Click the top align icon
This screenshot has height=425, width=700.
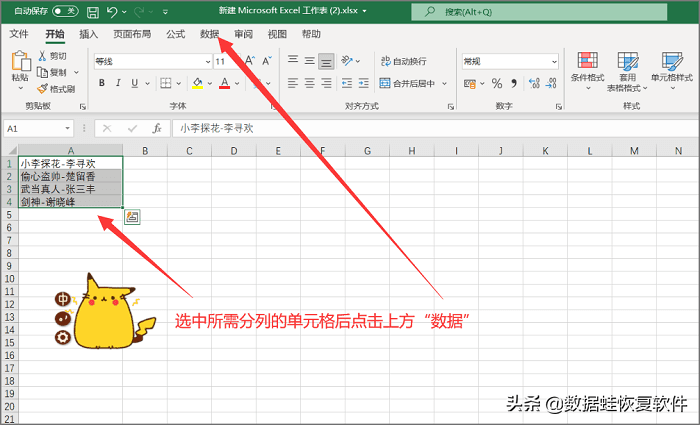point(293,60)
